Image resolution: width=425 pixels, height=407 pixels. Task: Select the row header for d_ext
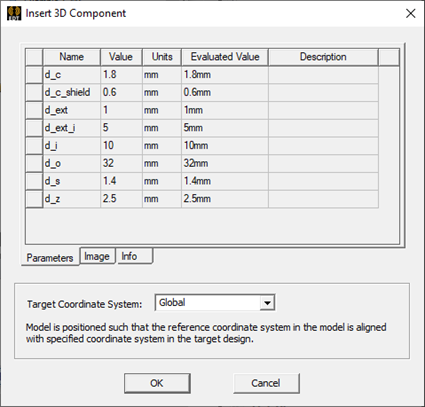pyautogui.click(x=34, y=110)
